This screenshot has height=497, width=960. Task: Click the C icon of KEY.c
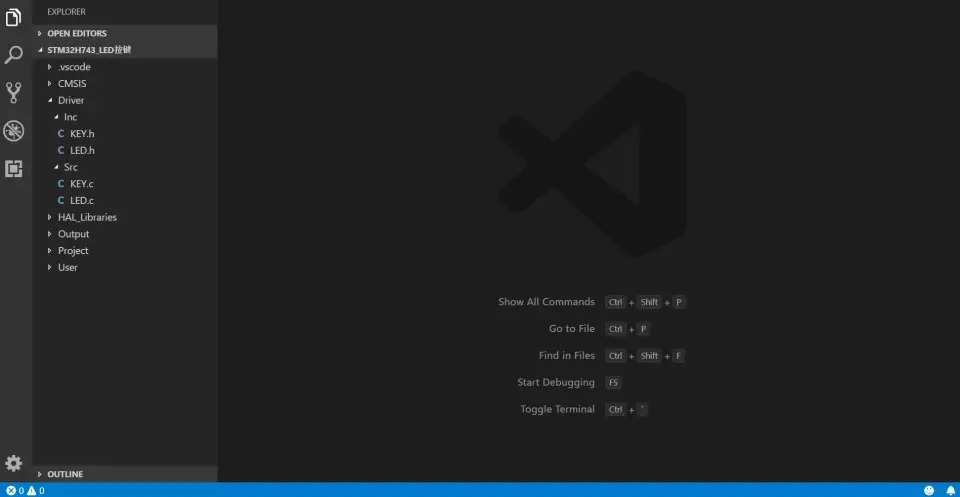coord(61,184)
